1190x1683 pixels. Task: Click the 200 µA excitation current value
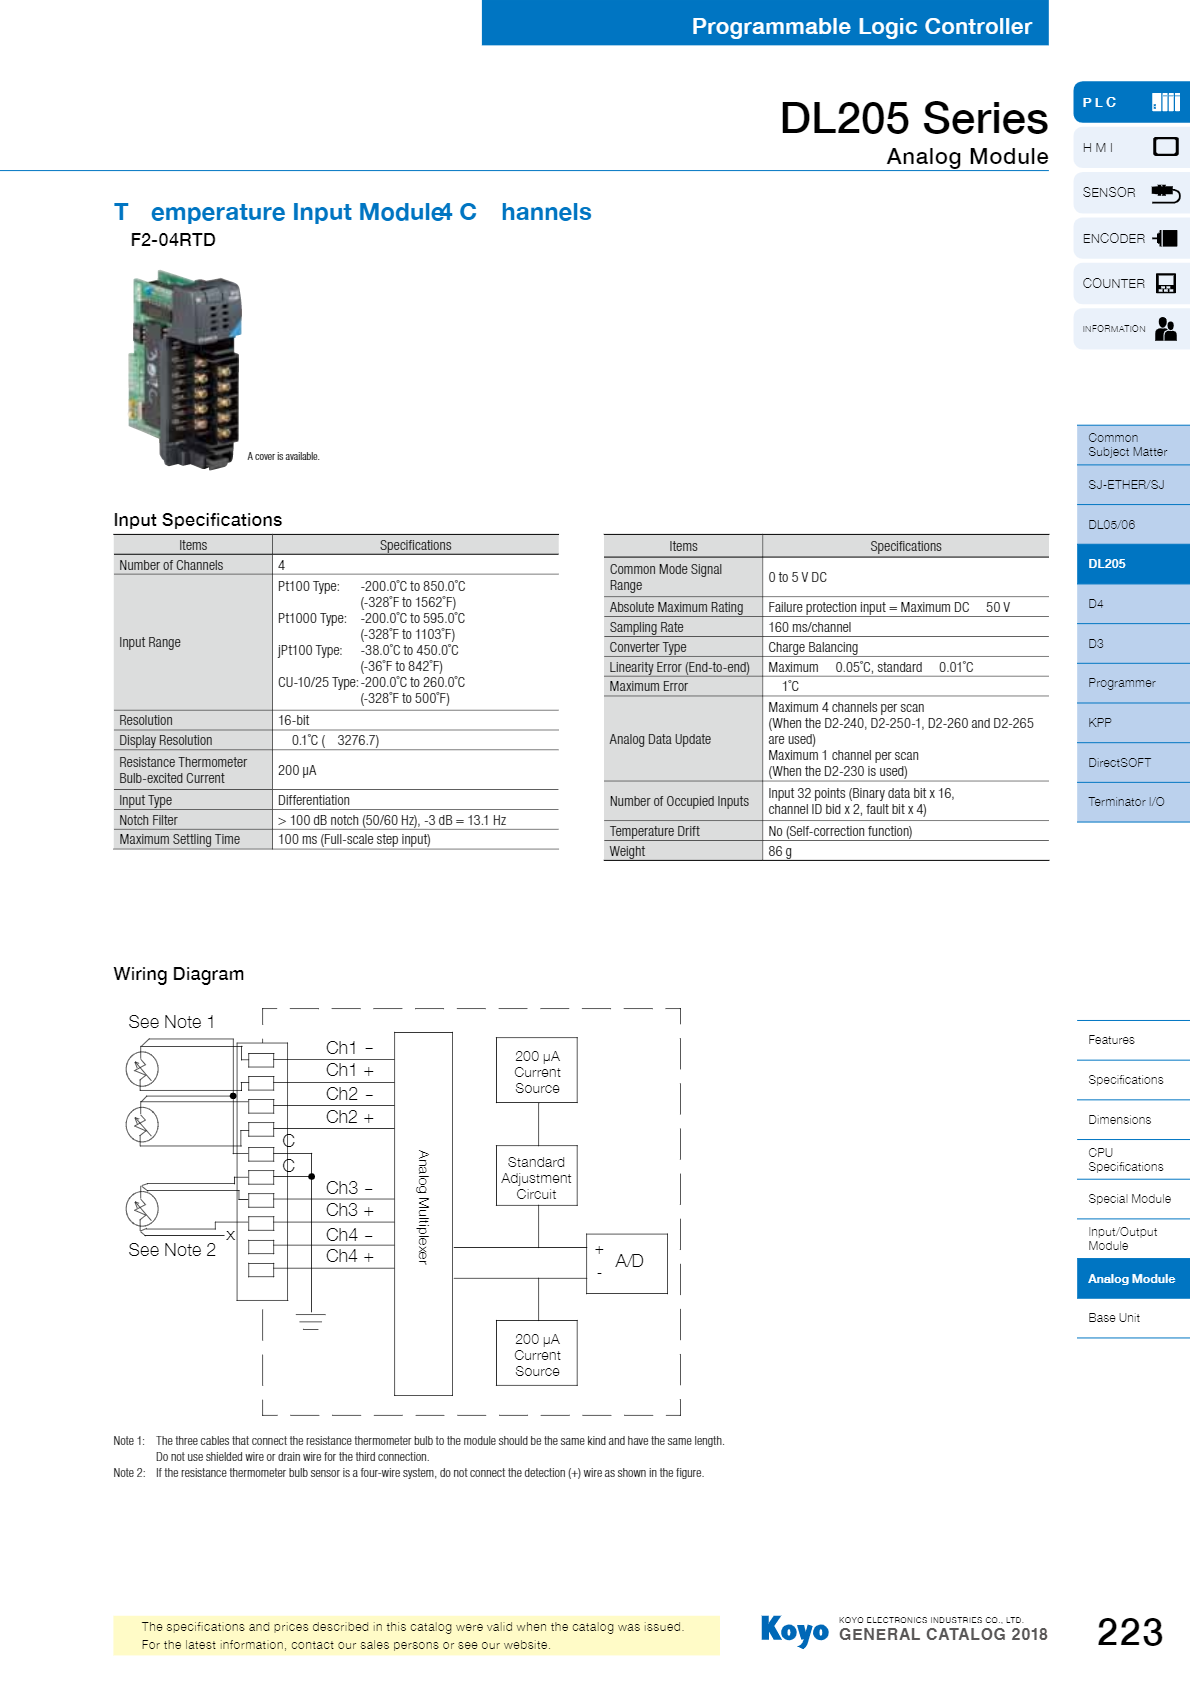(297, 770)
